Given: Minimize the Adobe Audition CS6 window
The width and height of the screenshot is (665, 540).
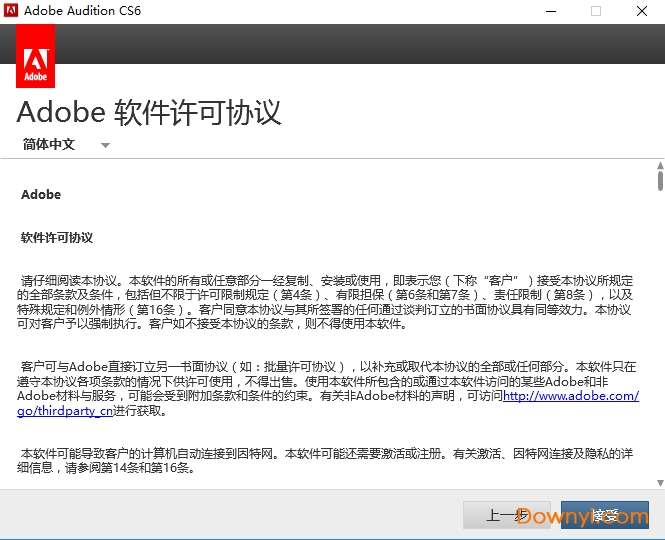Looking at the screenshot, I should coord(551,11).
